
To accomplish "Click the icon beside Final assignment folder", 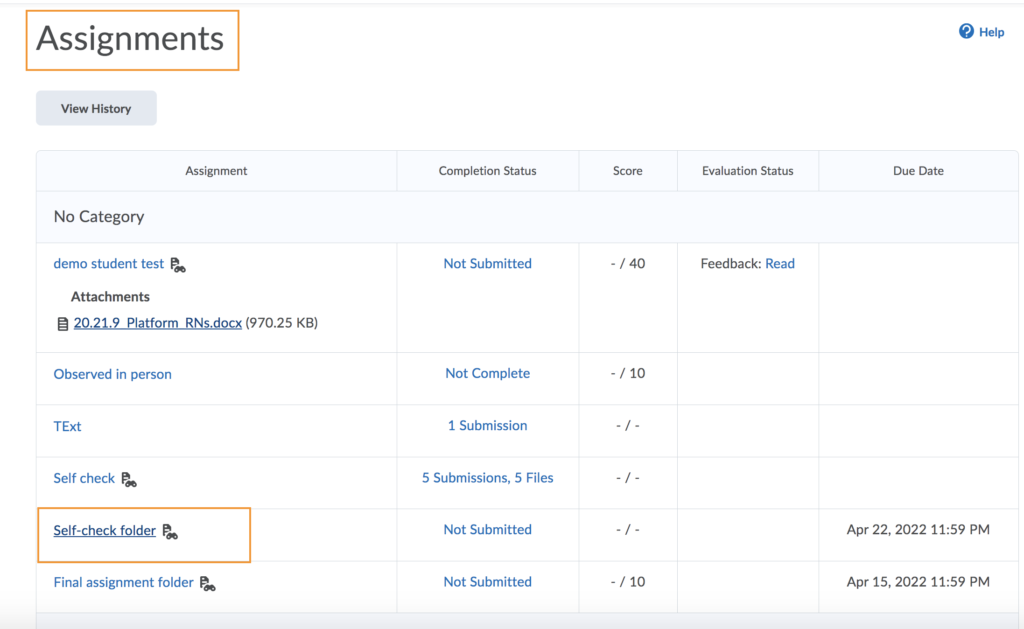I will [208, 583].
